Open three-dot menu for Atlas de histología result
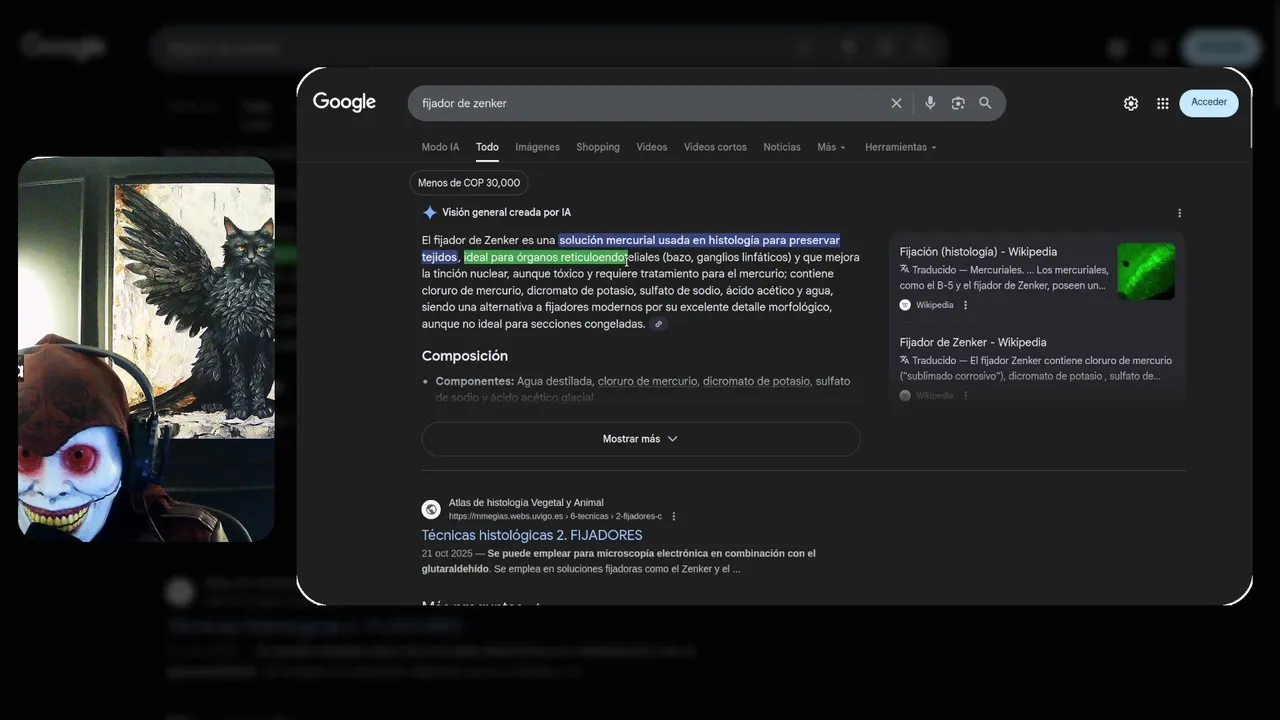 pos(673,516)
